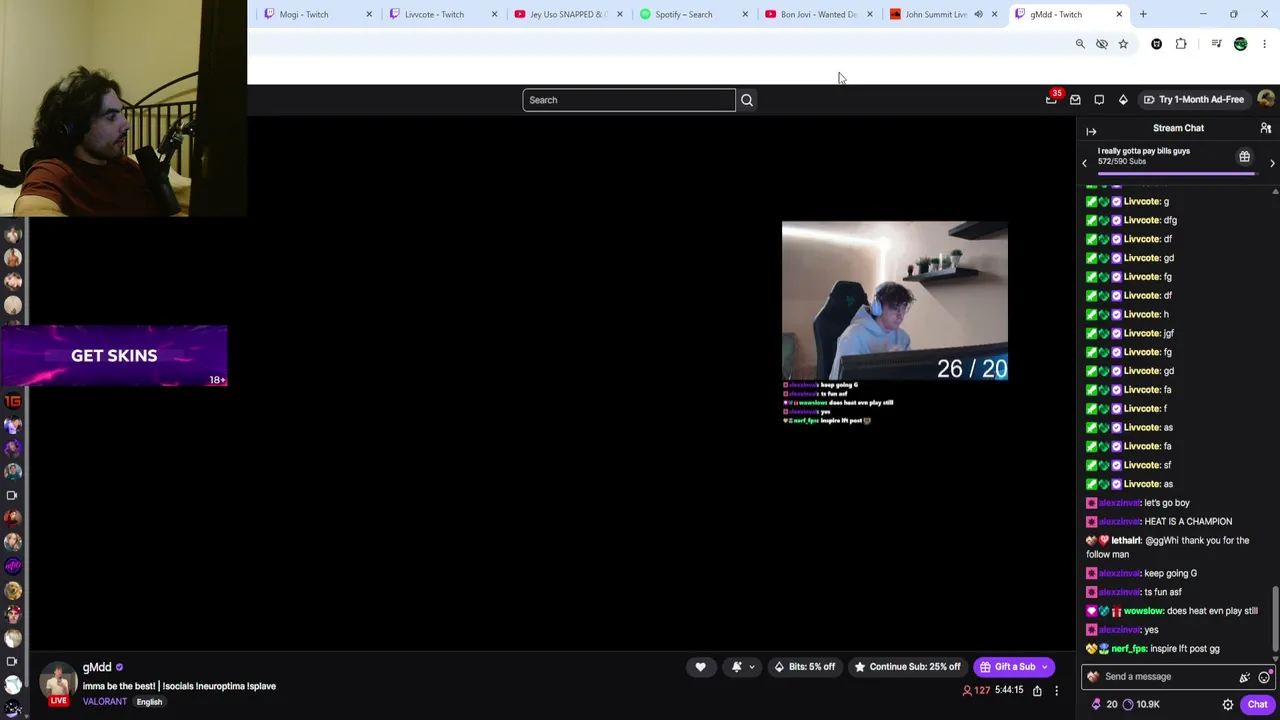
Task: Open the channel points balance icon
Action: point(1128,704)
